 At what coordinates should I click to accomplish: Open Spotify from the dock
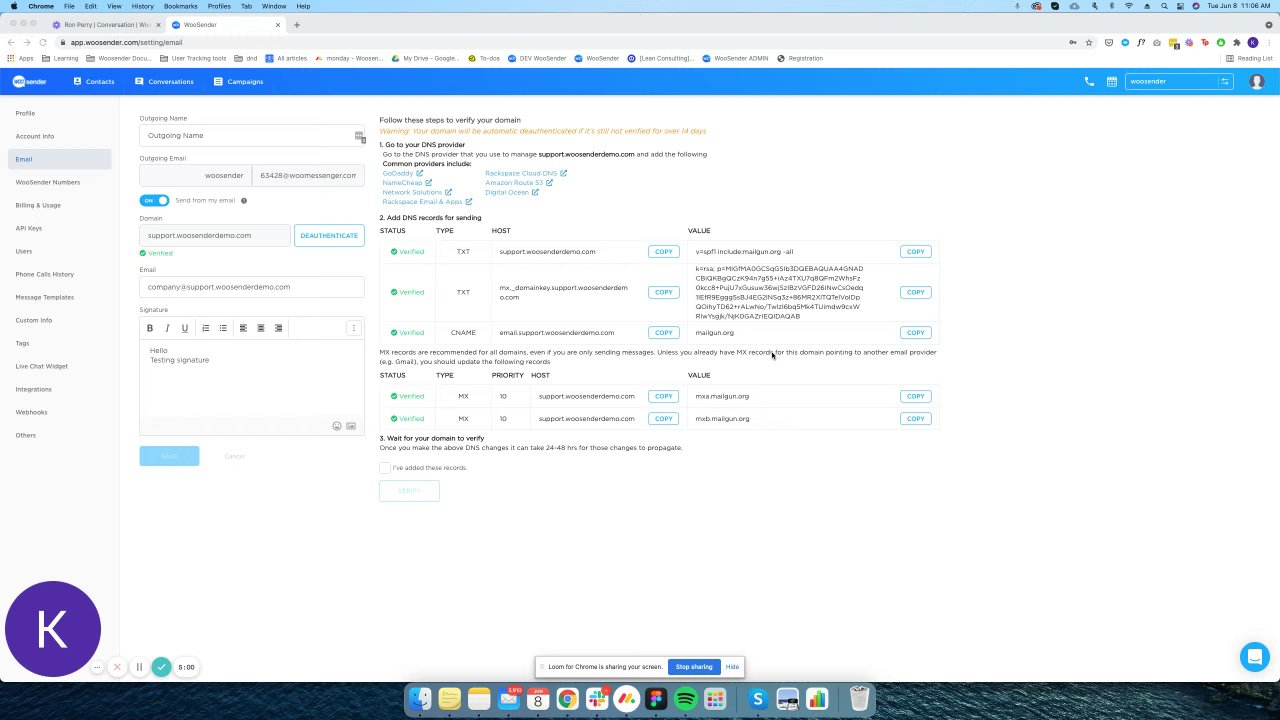pos(686,699)
